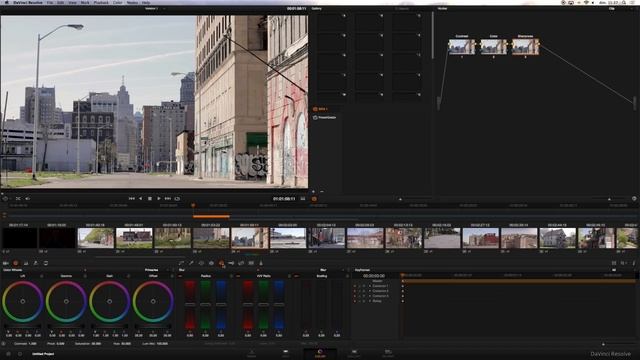Select the Stills 1 gallery album
Image resolution: width=640 pixels, height=360 pixels.
pyautogui.click(x=320, y=109)
